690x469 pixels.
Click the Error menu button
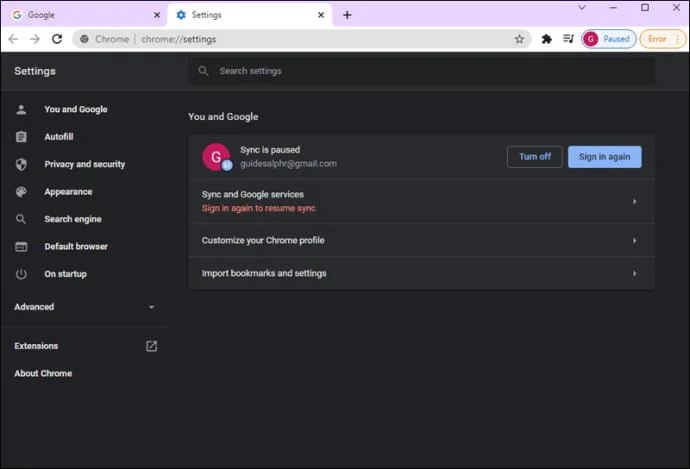tap(663, 39)
